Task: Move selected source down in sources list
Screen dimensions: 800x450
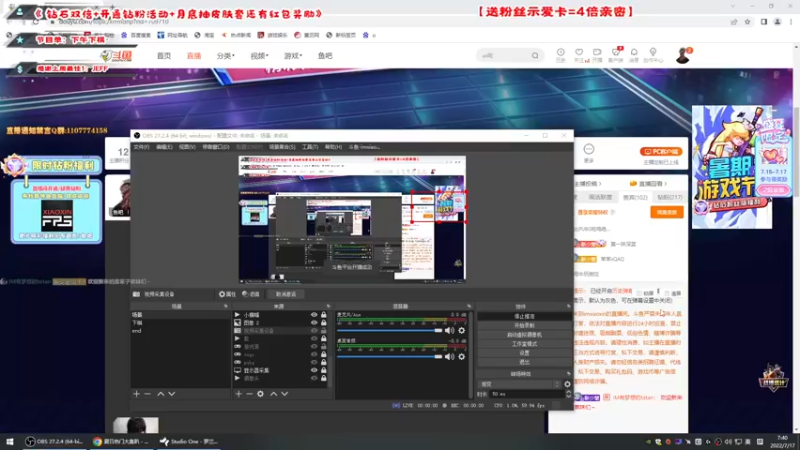Action: tap(285, 394)
